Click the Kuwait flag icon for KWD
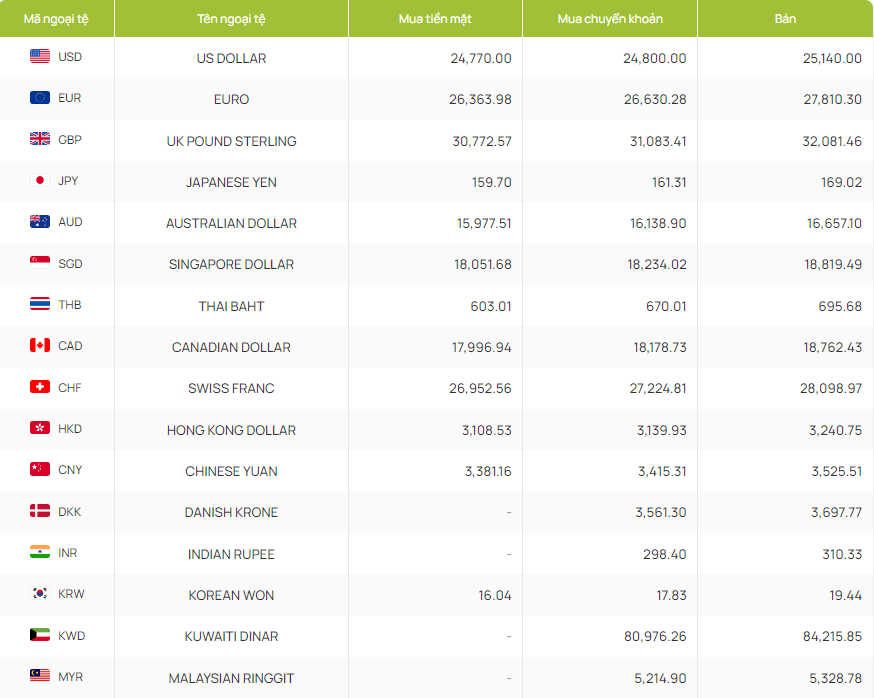Screen dimensions: 874x698 [x=40, y=635]
